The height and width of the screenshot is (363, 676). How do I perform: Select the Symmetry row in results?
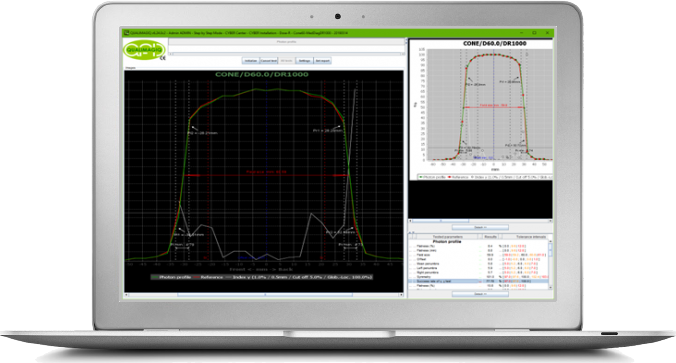[479, 277]
